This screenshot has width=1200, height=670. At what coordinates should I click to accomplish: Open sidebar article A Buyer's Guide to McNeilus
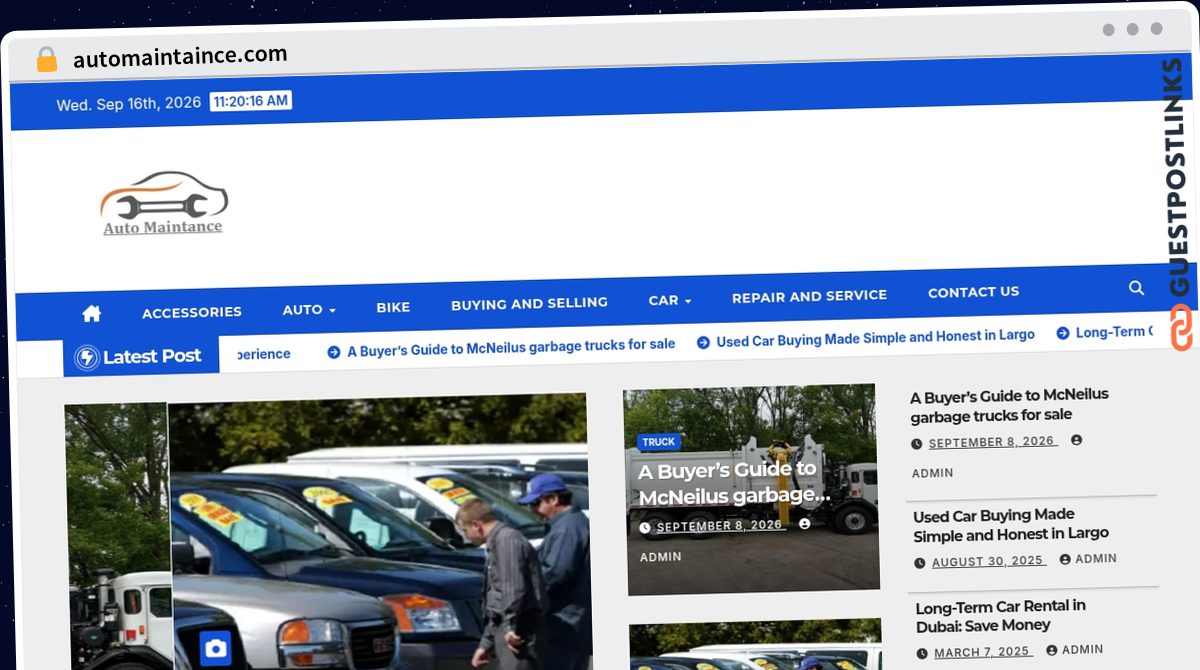1009,404
